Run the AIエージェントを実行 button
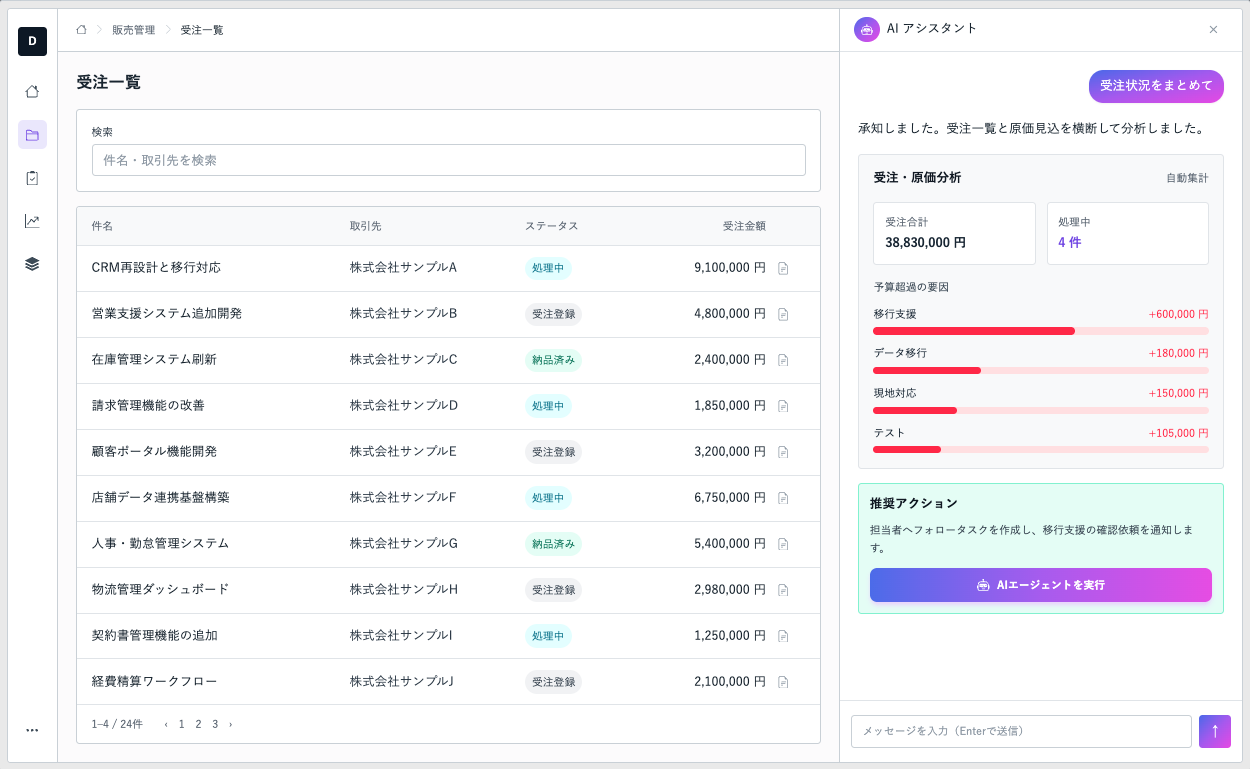The height and width of the screenshot is (769, 1250). (1040, 585)
